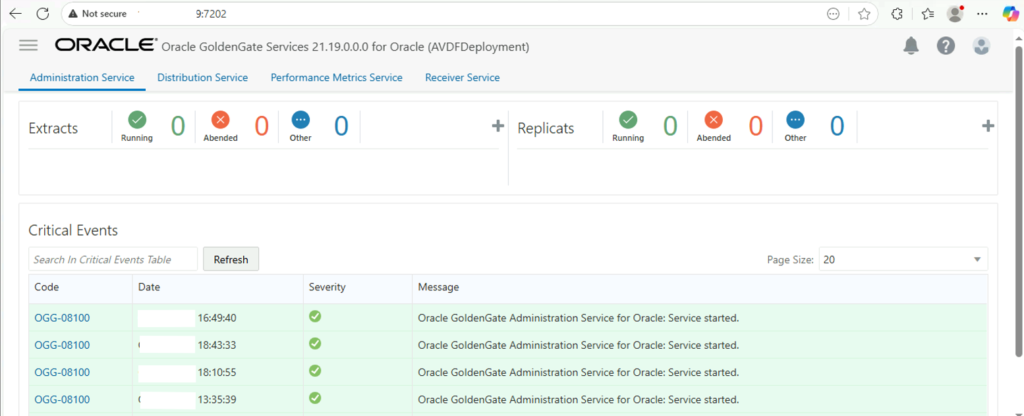Add a new Extract with plus icon
Image resolution: width=1024 pixels, height=416 pixels.
tap(498, 125)
